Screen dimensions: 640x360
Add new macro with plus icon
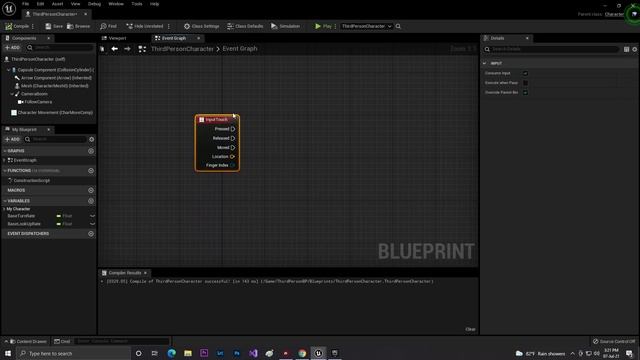[91, 190]
